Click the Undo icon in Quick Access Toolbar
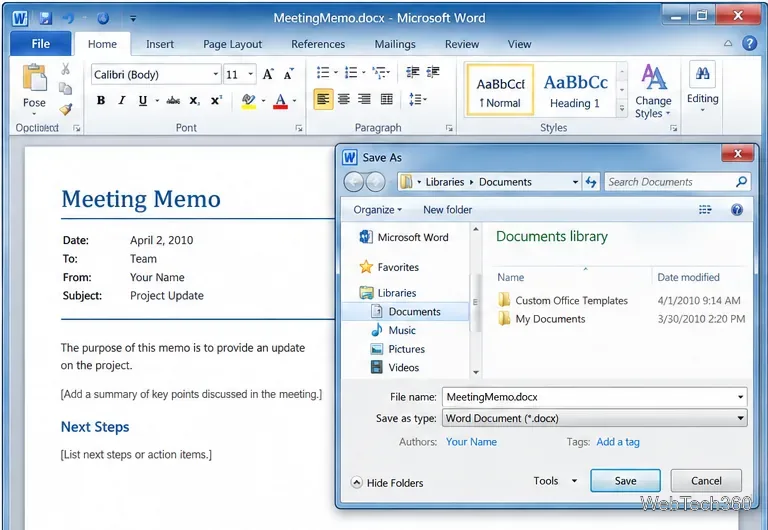768x530 pixels. click(68, 19)
